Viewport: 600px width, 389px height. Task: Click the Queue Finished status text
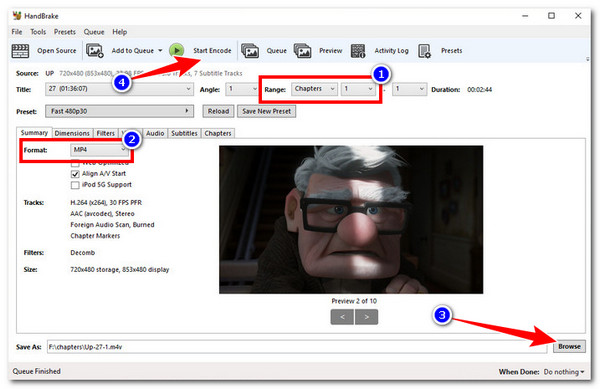pos(36,371)
